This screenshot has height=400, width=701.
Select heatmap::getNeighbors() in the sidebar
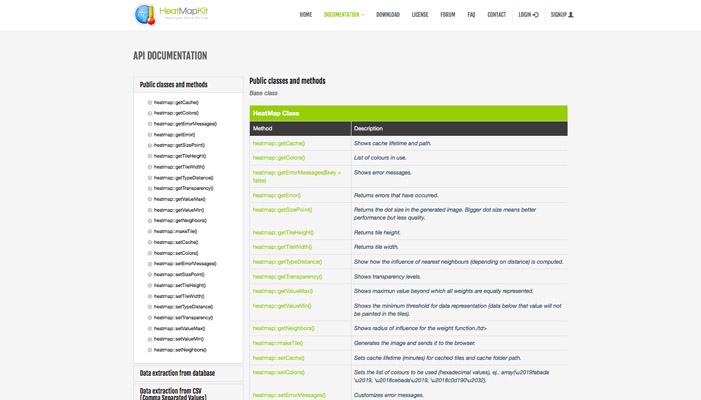tap(180, 220)
